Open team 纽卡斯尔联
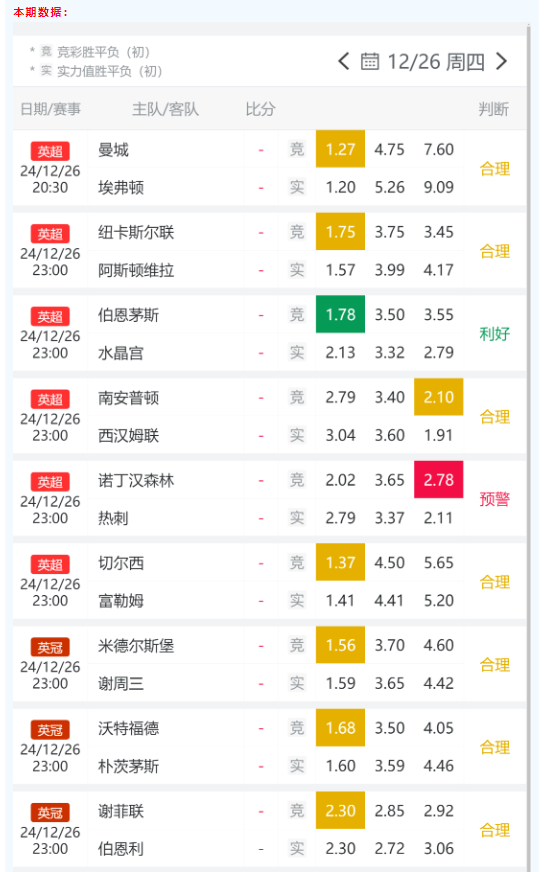 136,232
